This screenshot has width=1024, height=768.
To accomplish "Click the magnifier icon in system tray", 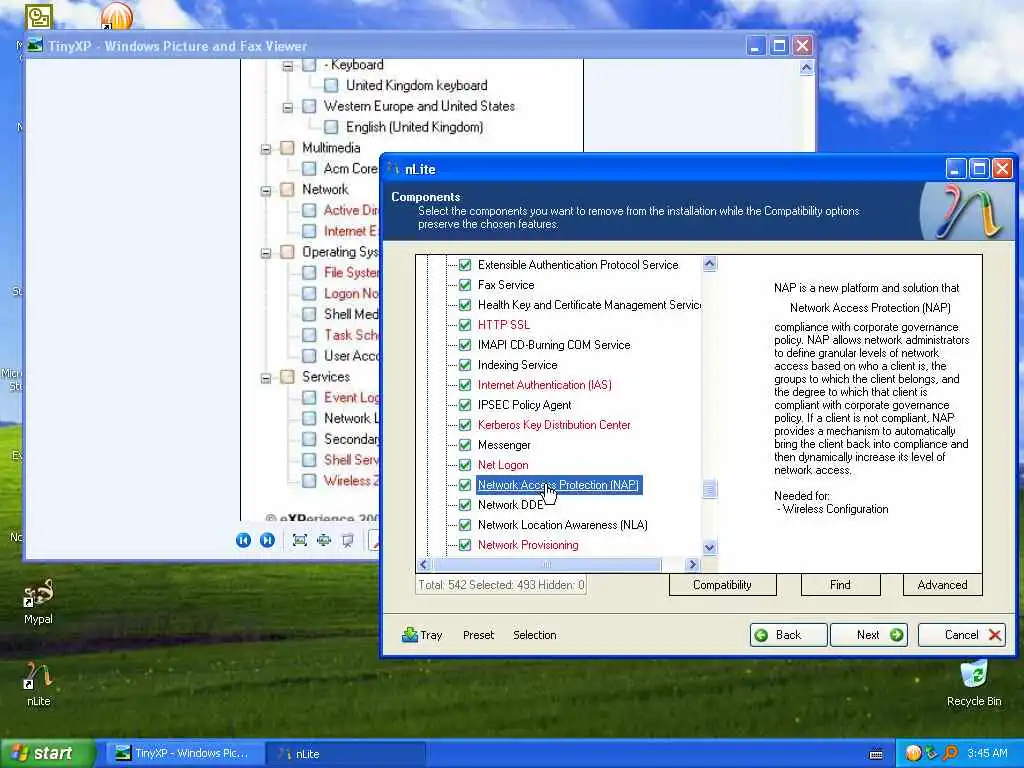I will tap(950, 753).
